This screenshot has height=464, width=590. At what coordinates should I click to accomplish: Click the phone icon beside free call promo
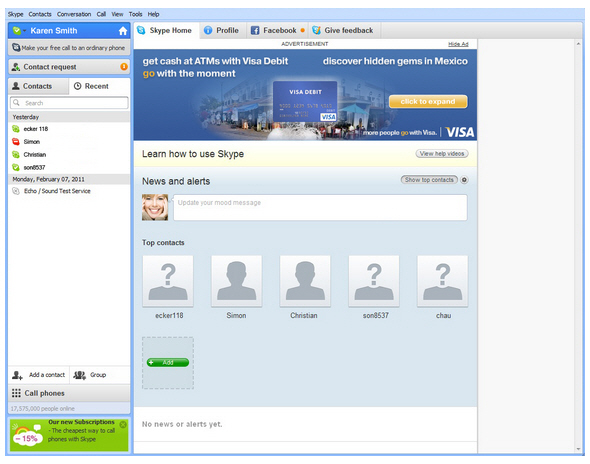coord(16,48)
